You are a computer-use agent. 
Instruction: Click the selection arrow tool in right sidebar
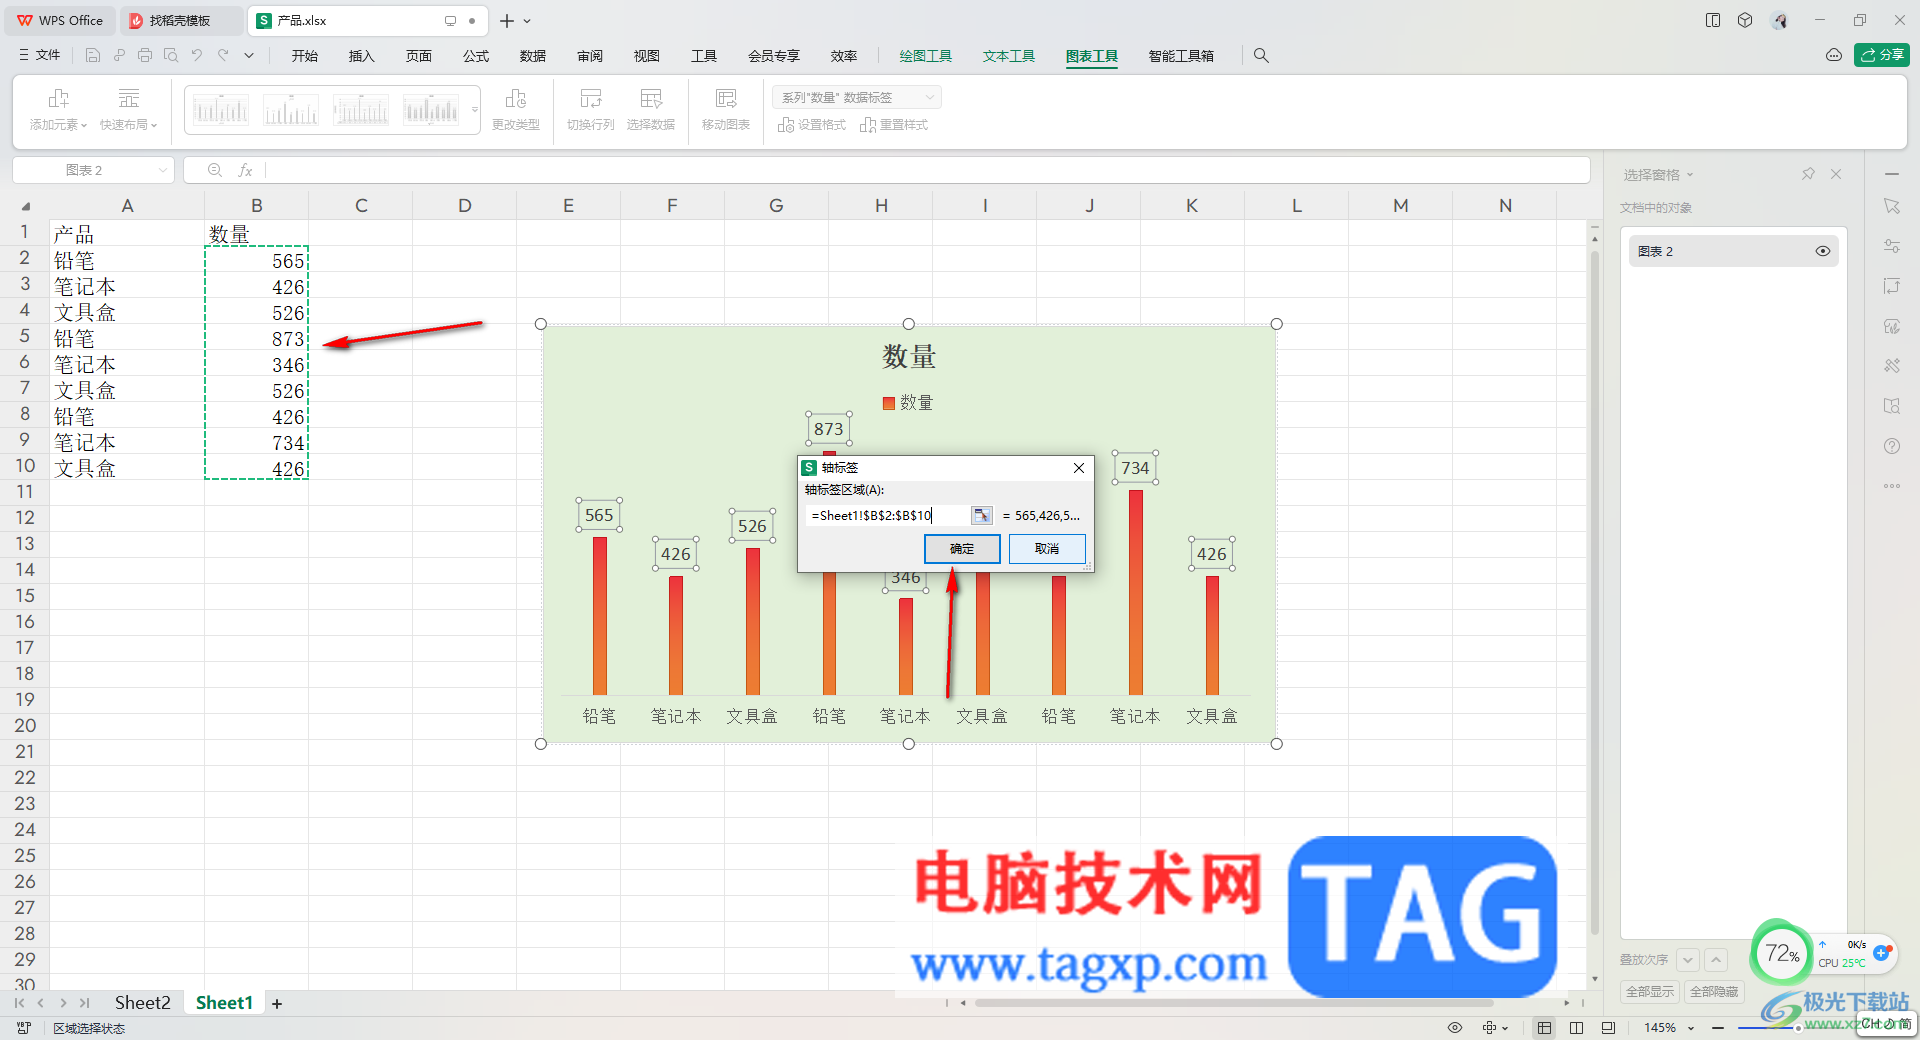click(1891, 206)
